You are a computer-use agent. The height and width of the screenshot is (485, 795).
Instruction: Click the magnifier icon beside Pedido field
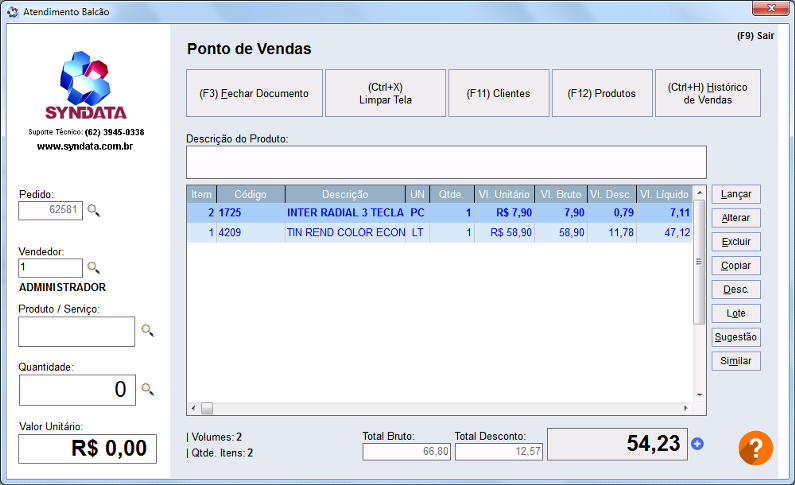[x=94, y=210]
